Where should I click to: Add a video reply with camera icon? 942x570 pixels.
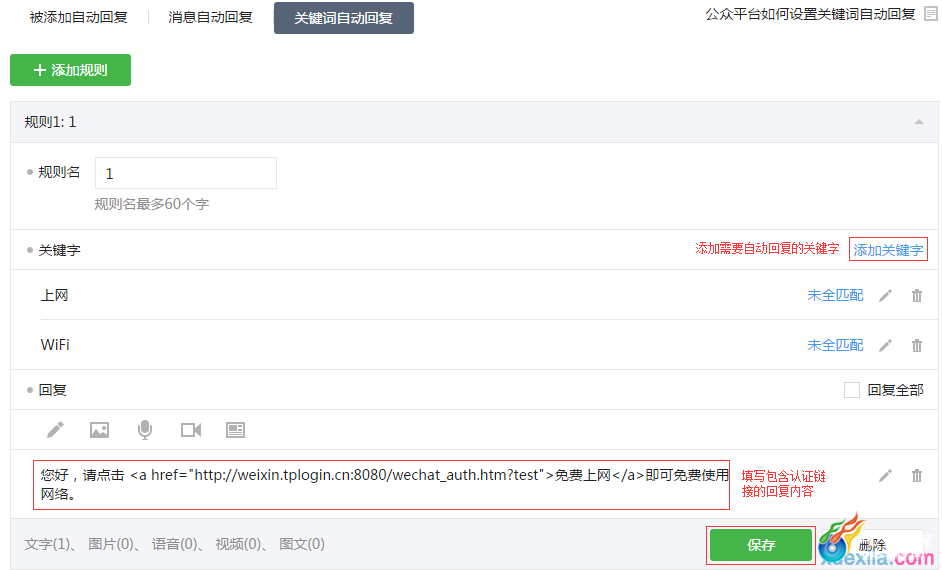click(191, 429)
